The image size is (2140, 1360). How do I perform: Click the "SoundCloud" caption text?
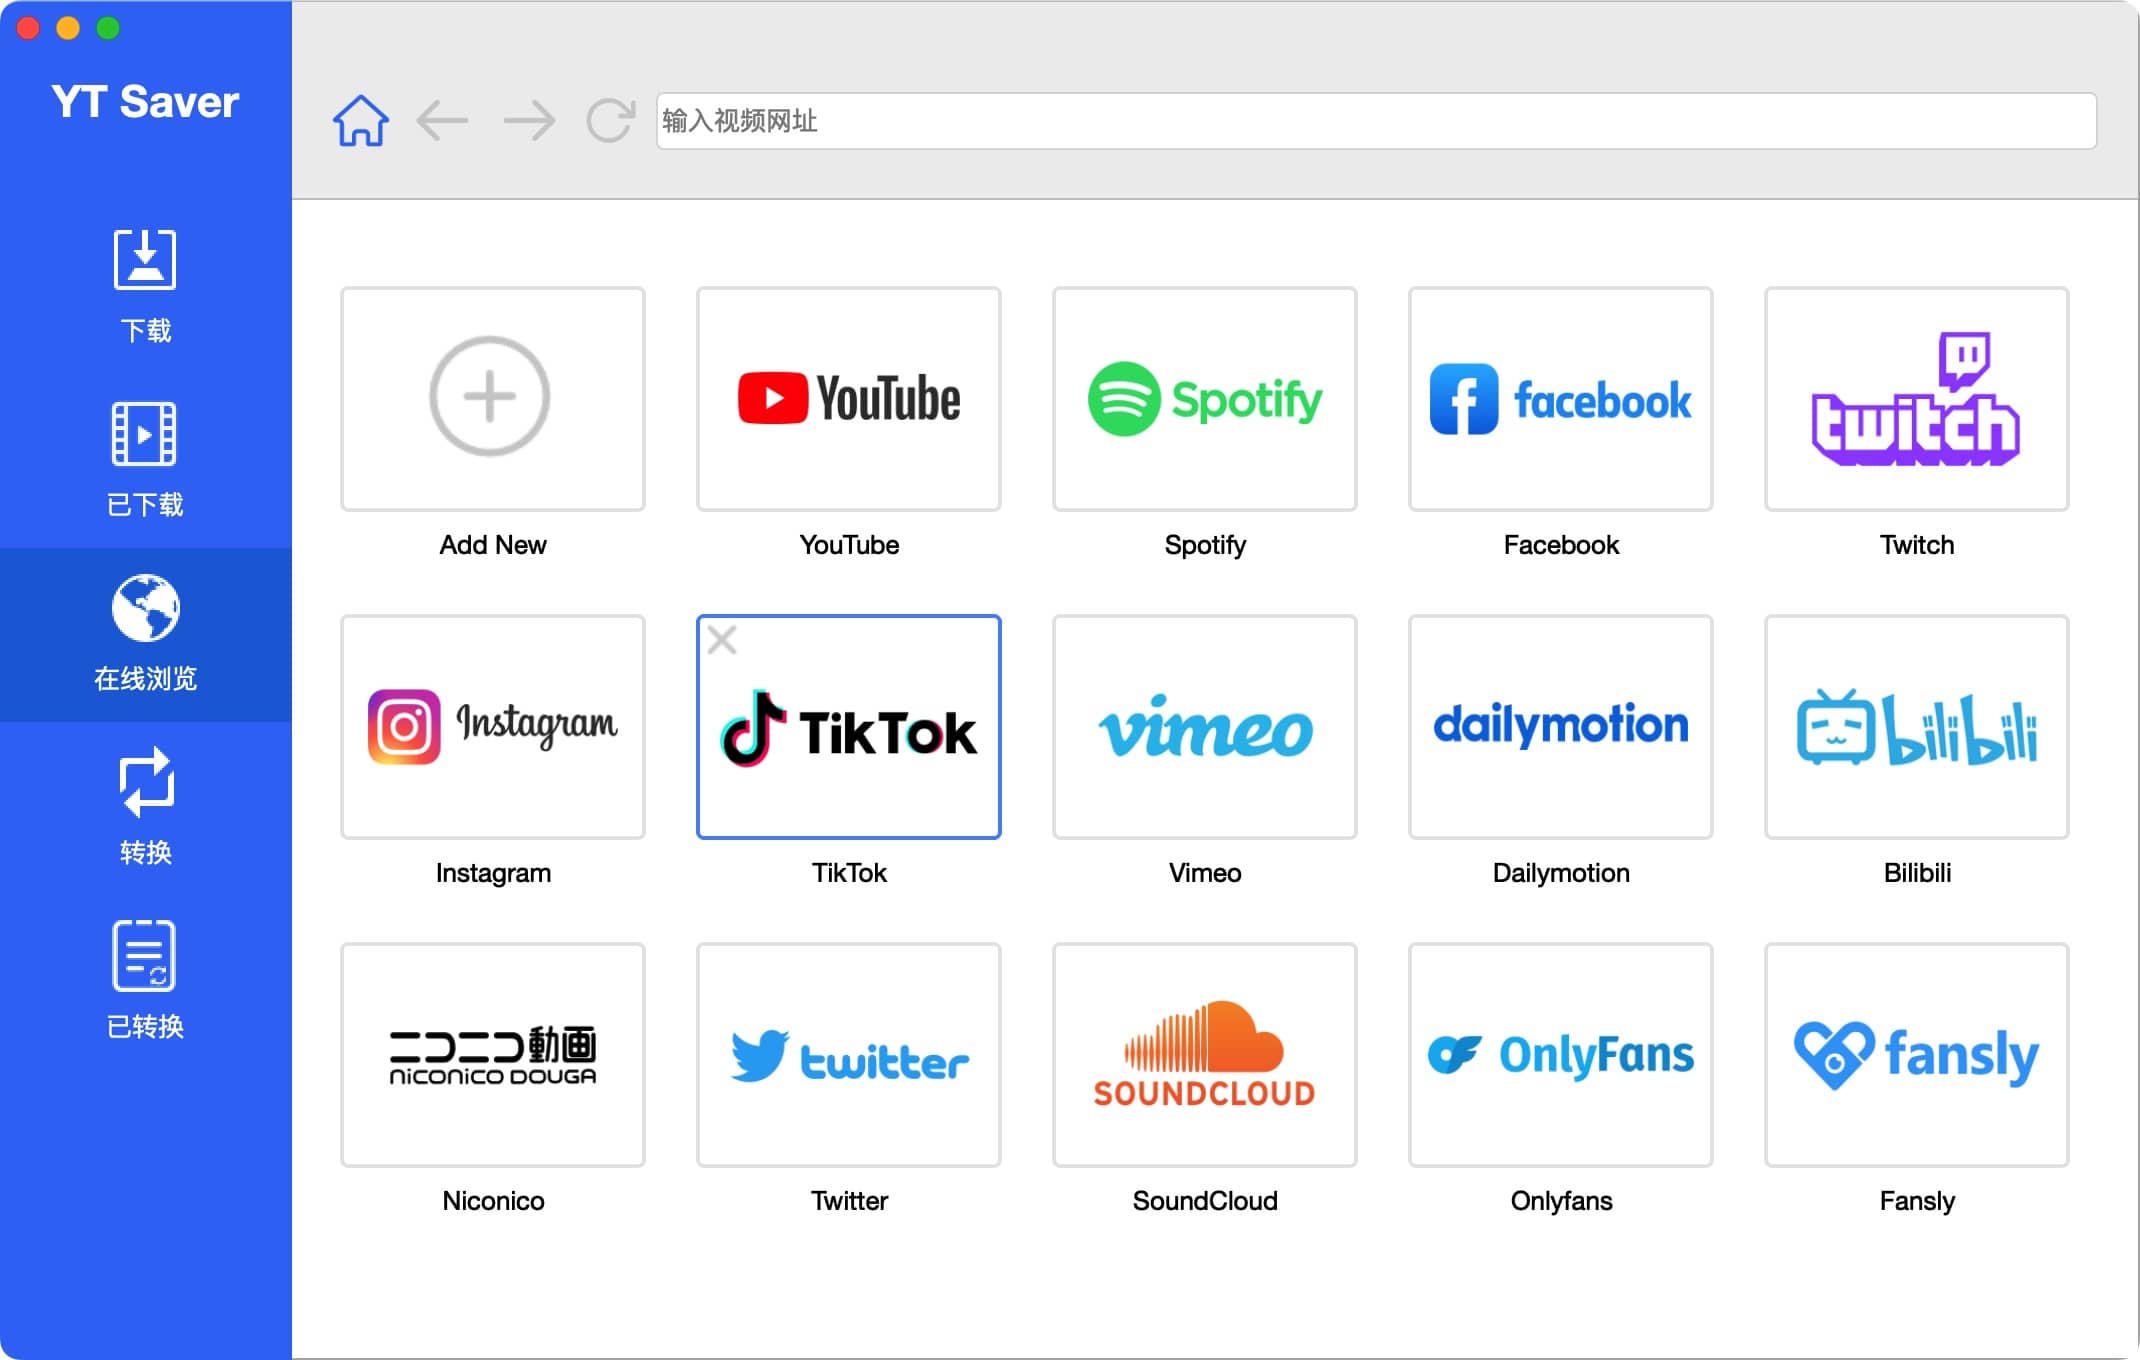pos(1205,1201)
